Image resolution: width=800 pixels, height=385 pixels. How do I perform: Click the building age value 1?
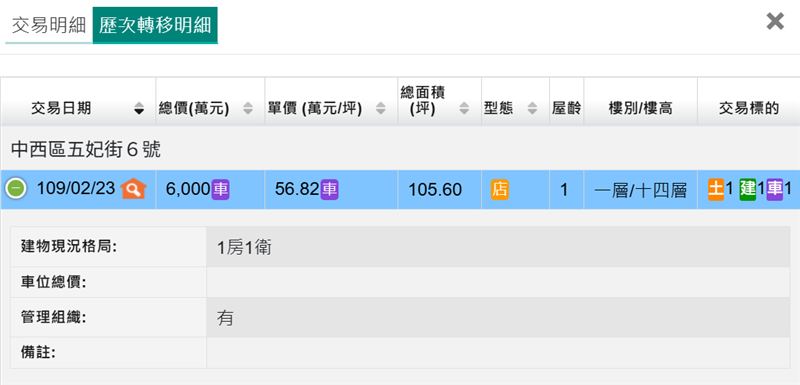pos(564,190)
